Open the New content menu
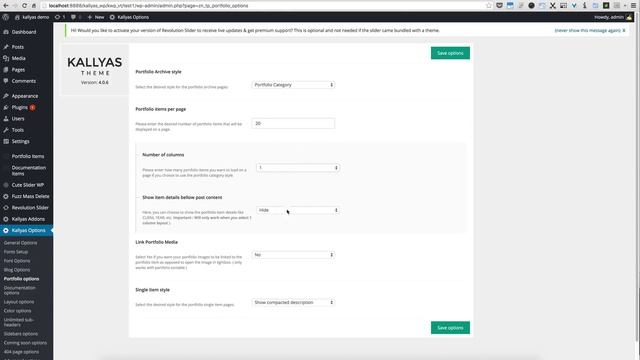 point(96,17)
